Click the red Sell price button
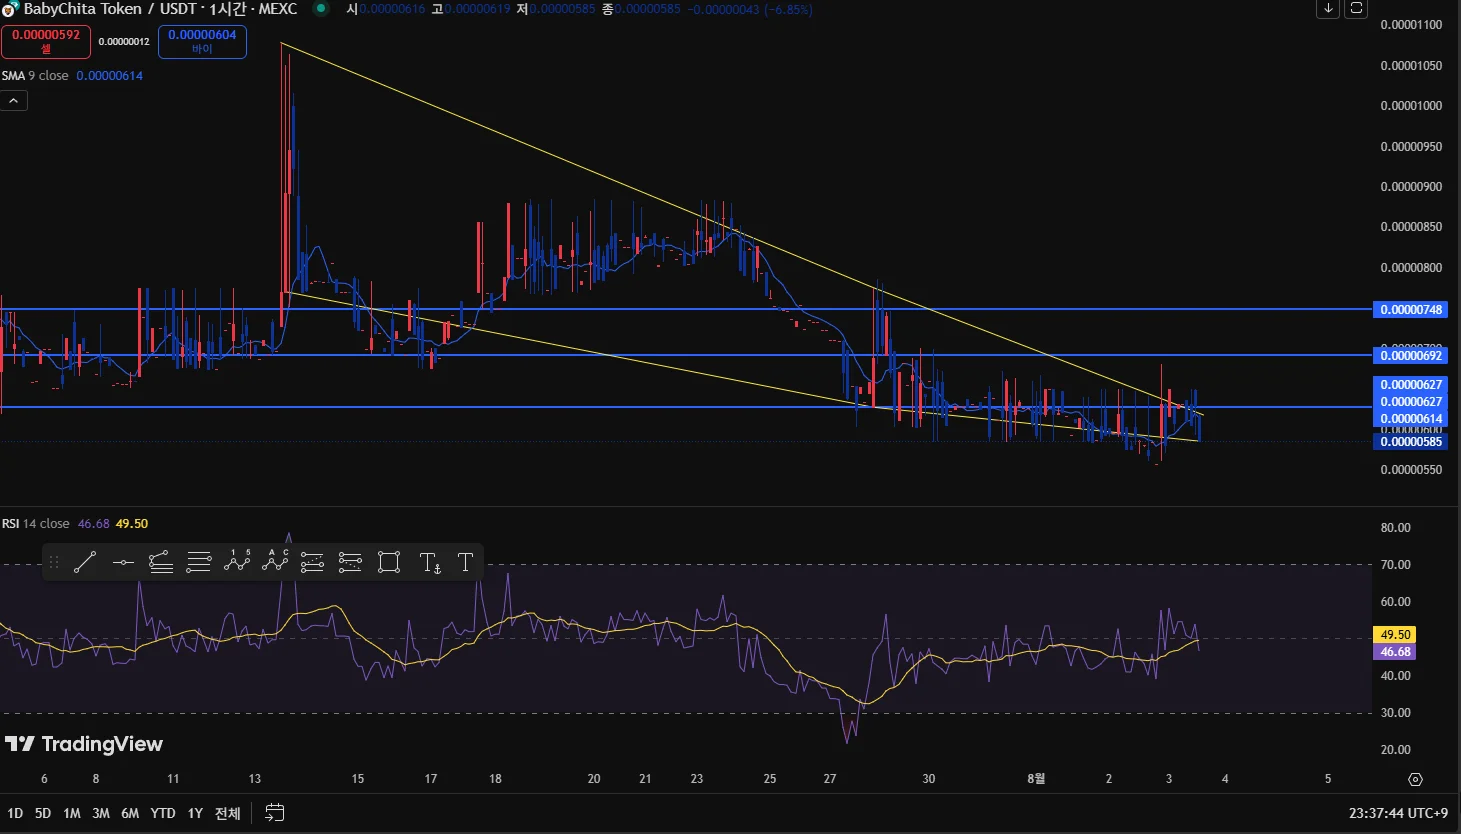The height and width of the screenshot is (834, 1461). tap(46, 41)
